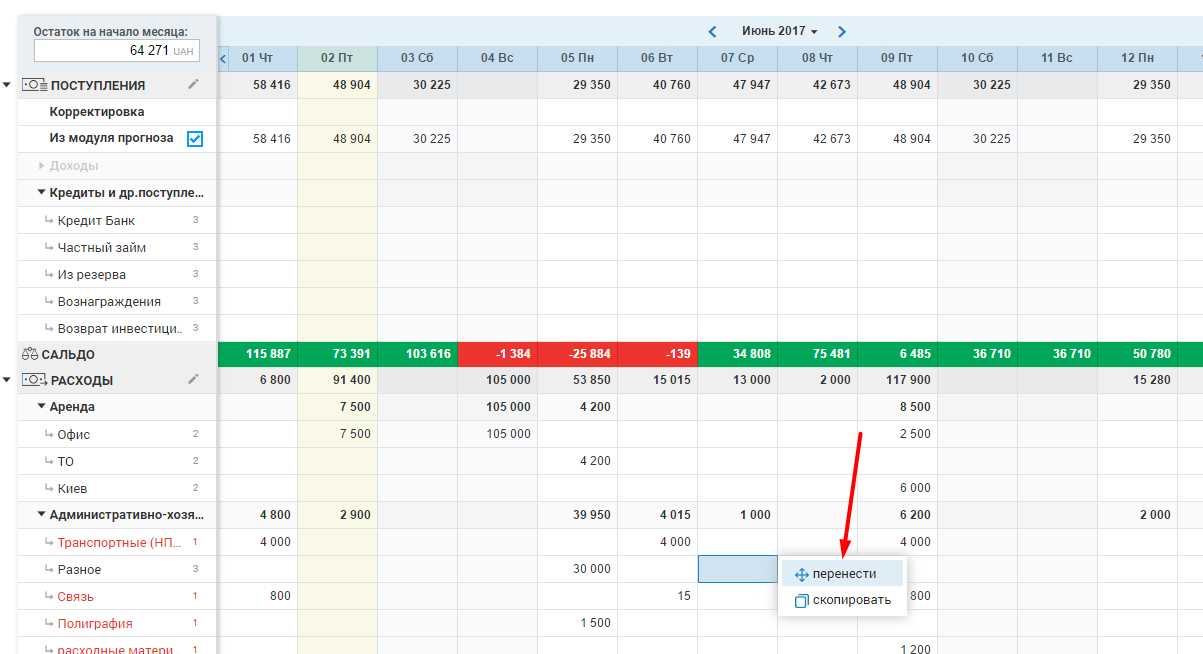
Task: Click the red Связь expense item
Action: (x=75, y=596)
